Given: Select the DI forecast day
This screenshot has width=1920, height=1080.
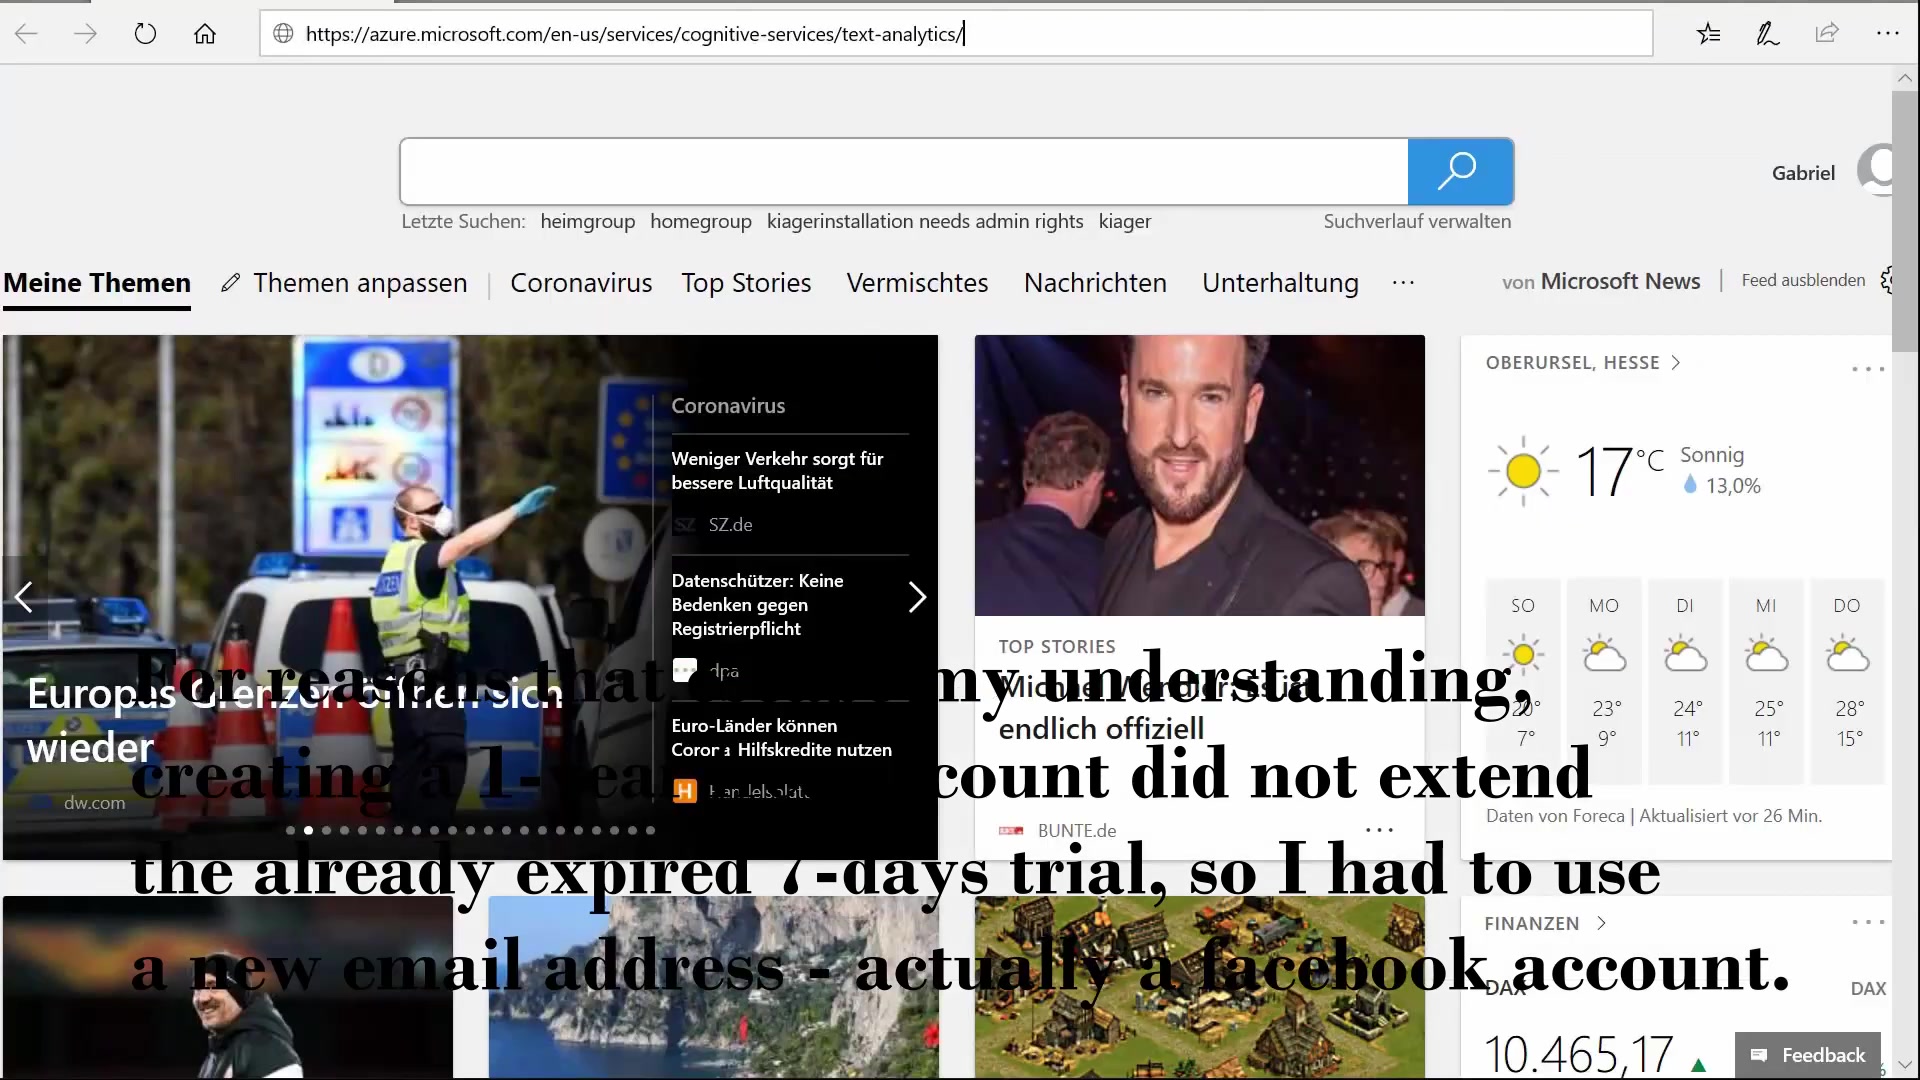Looking at the screenshot, I should tap(1685, 679).
